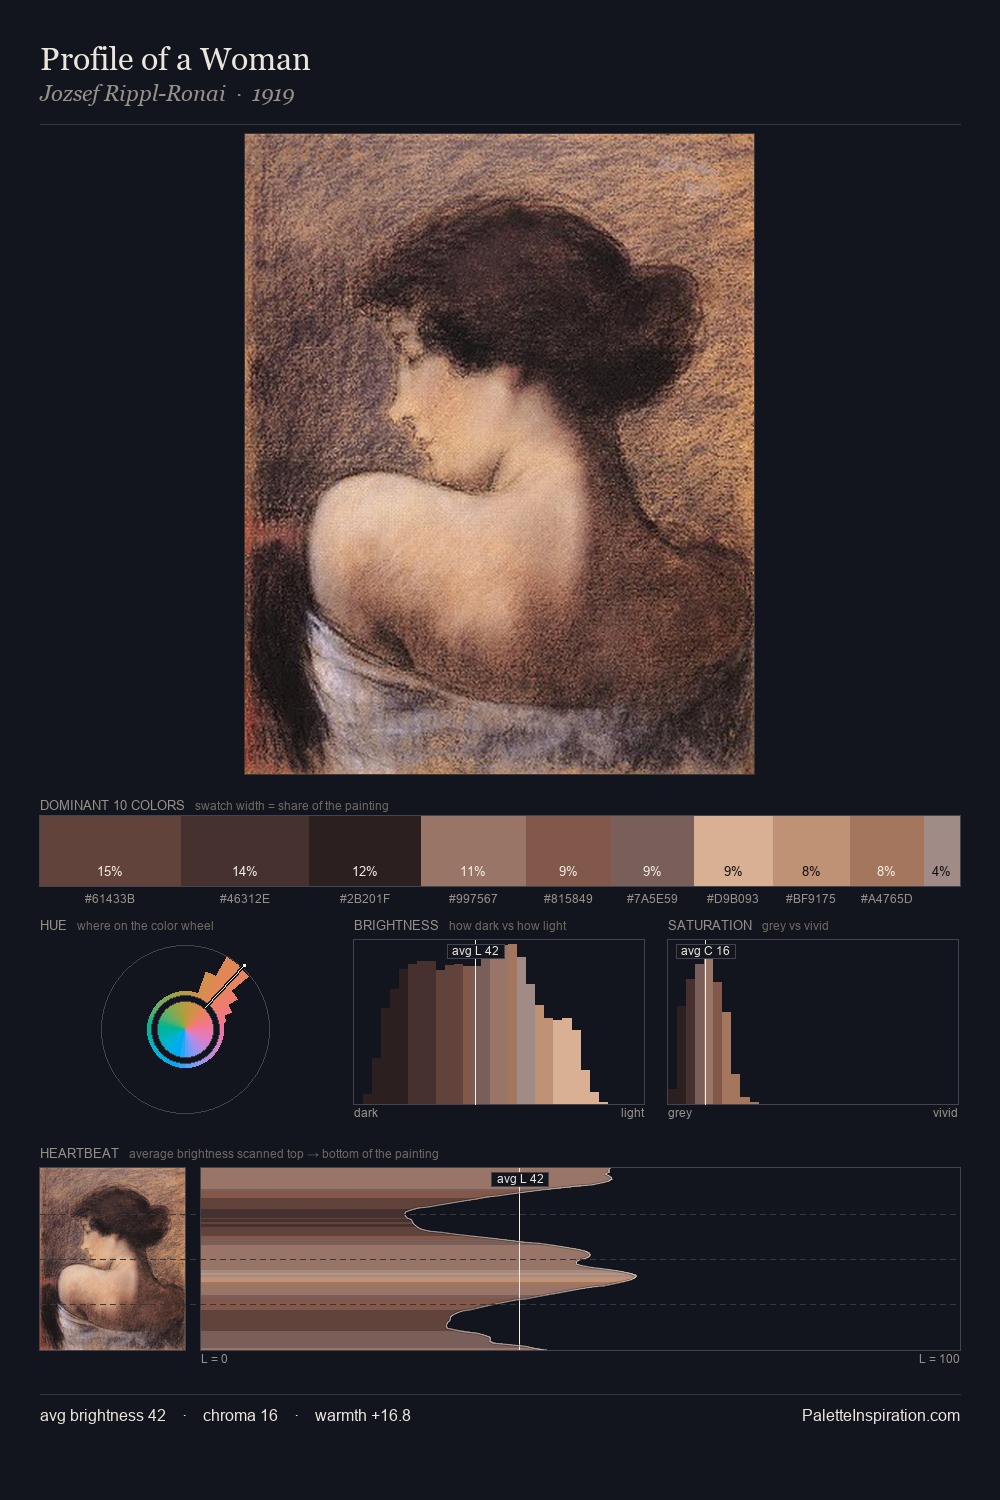Click 'how dark vs how light' caption
This screenshot has width=1000, height=1500.
pyautogui.click(x=508, y=925)
